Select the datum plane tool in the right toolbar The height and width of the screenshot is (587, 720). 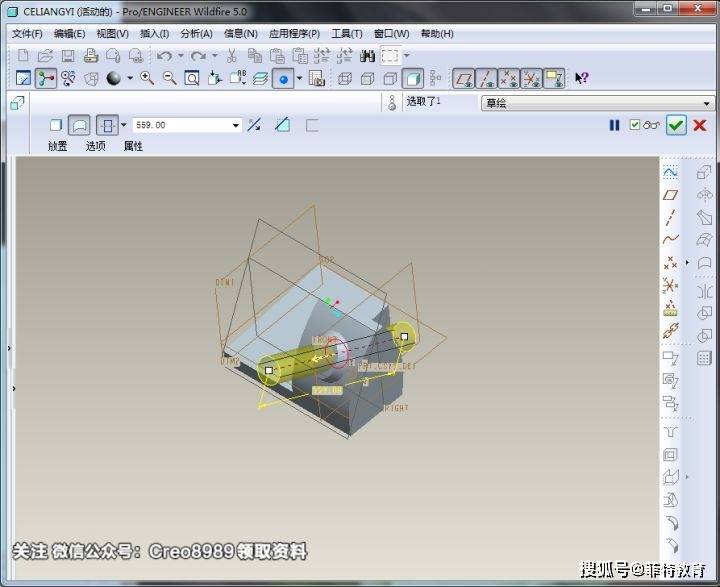tap(670, 195)
